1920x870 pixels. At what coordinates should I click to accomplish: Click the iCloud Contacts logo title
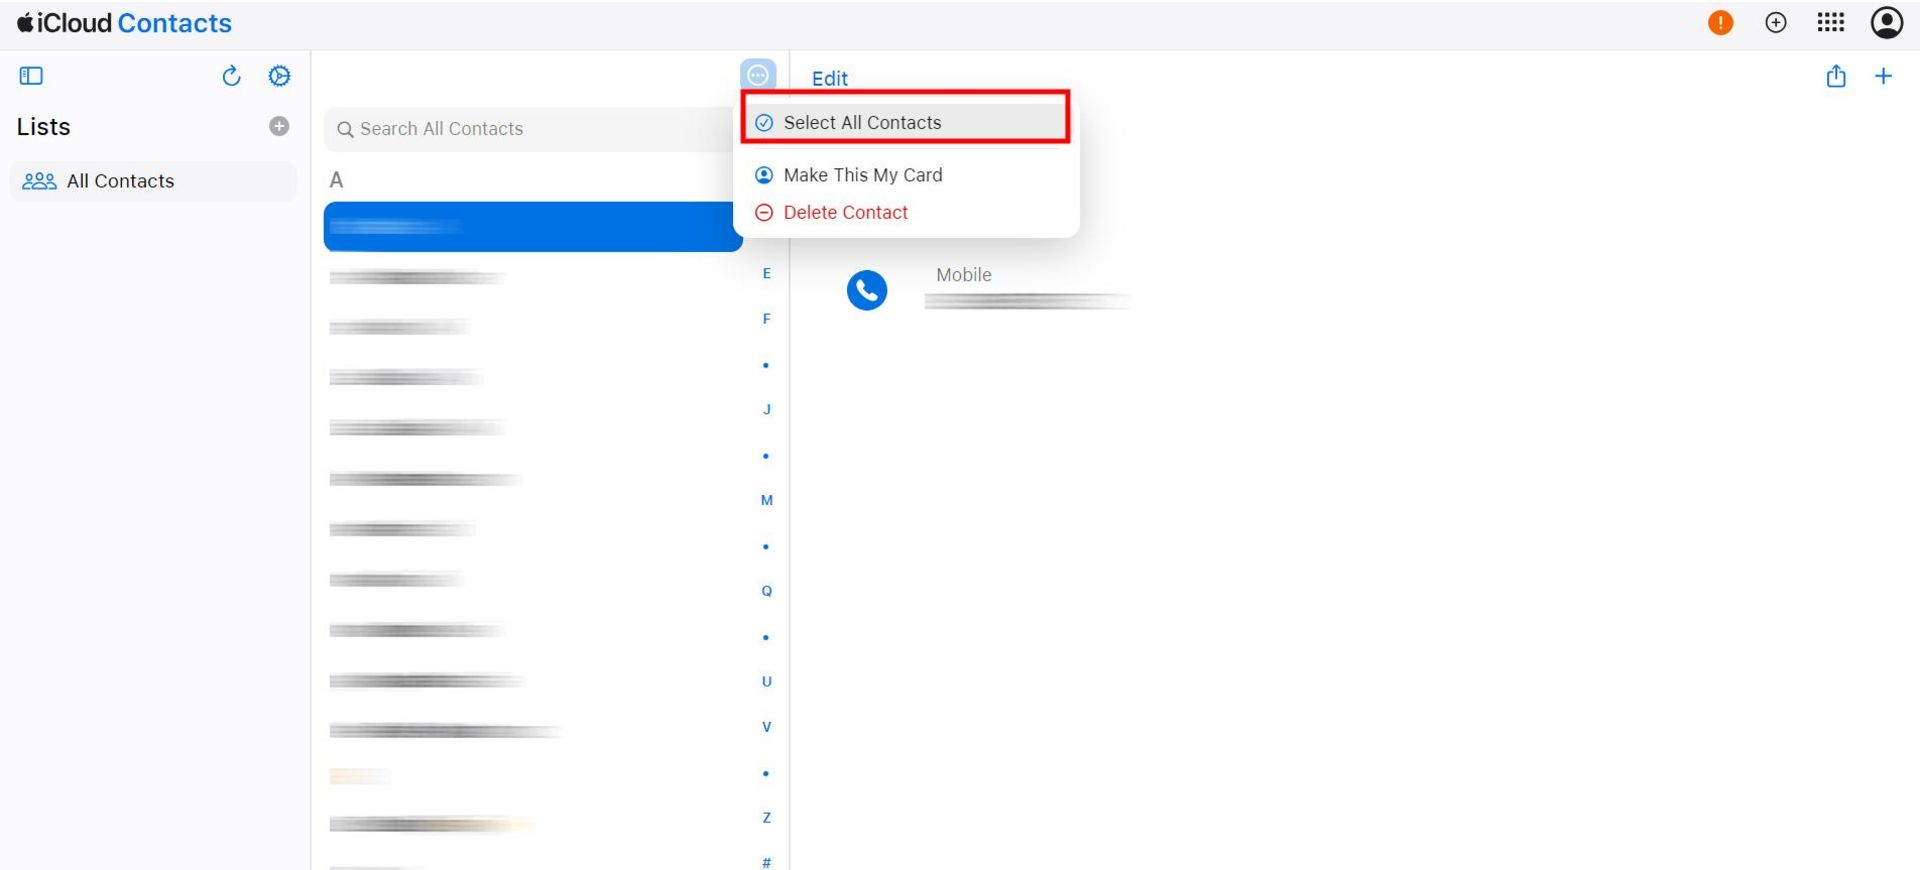pyautogui.click(x=124, y=23)
